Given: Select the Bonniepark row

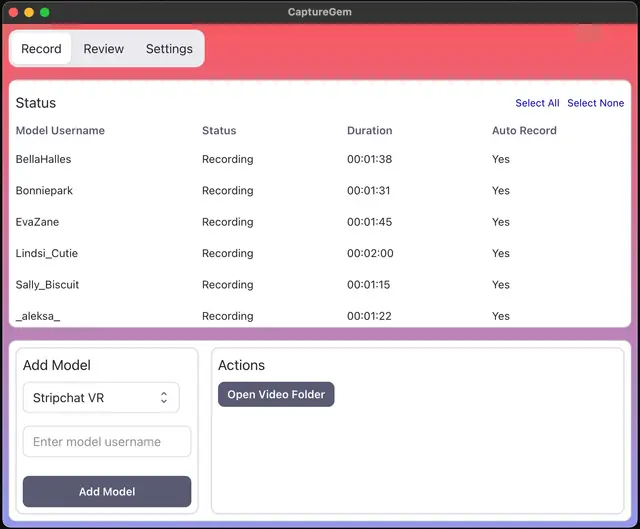Looking at the screenshot, I should [x=44, y=191].
